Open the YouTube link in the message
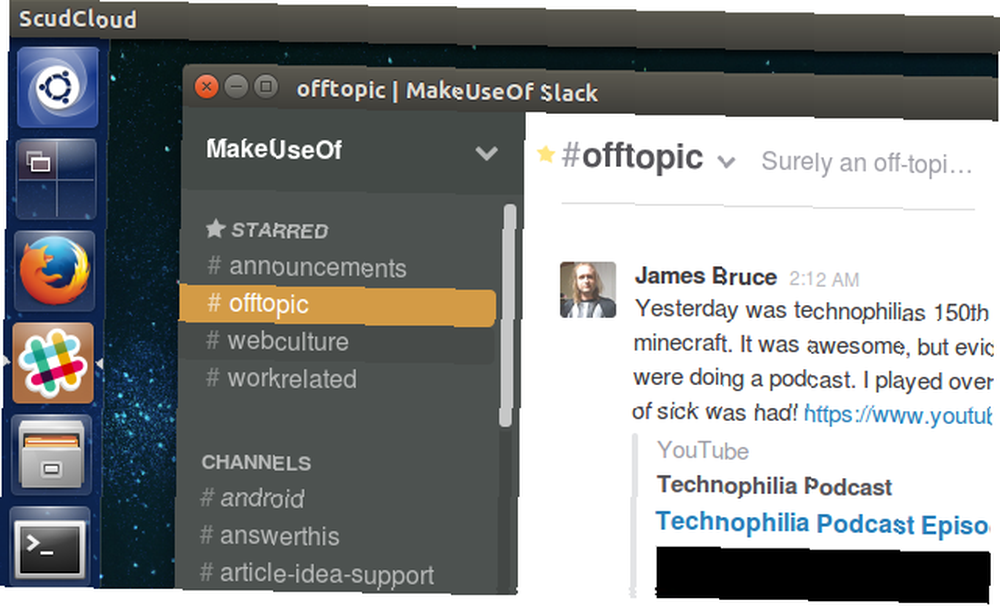This screenshot has width=1000, height=606. tap(897, 415)
